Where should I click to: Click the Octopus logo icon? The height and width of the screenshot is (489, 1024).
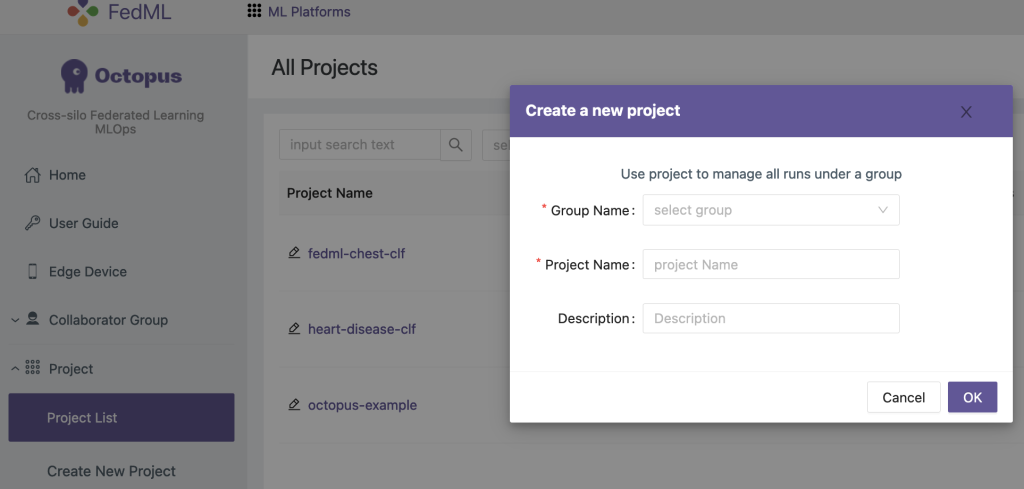(74, 76)
